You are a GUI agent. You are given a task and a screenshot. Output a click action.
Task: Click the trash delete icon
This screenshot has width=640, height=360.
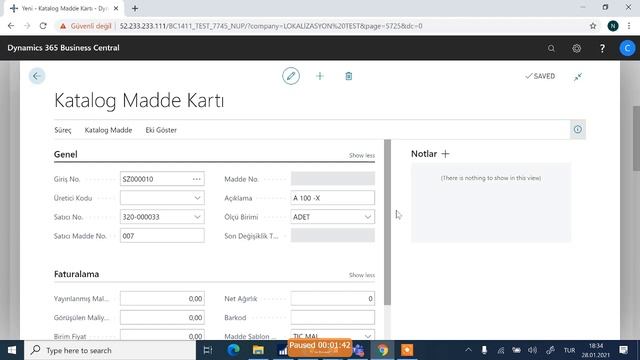pos(349,76)
